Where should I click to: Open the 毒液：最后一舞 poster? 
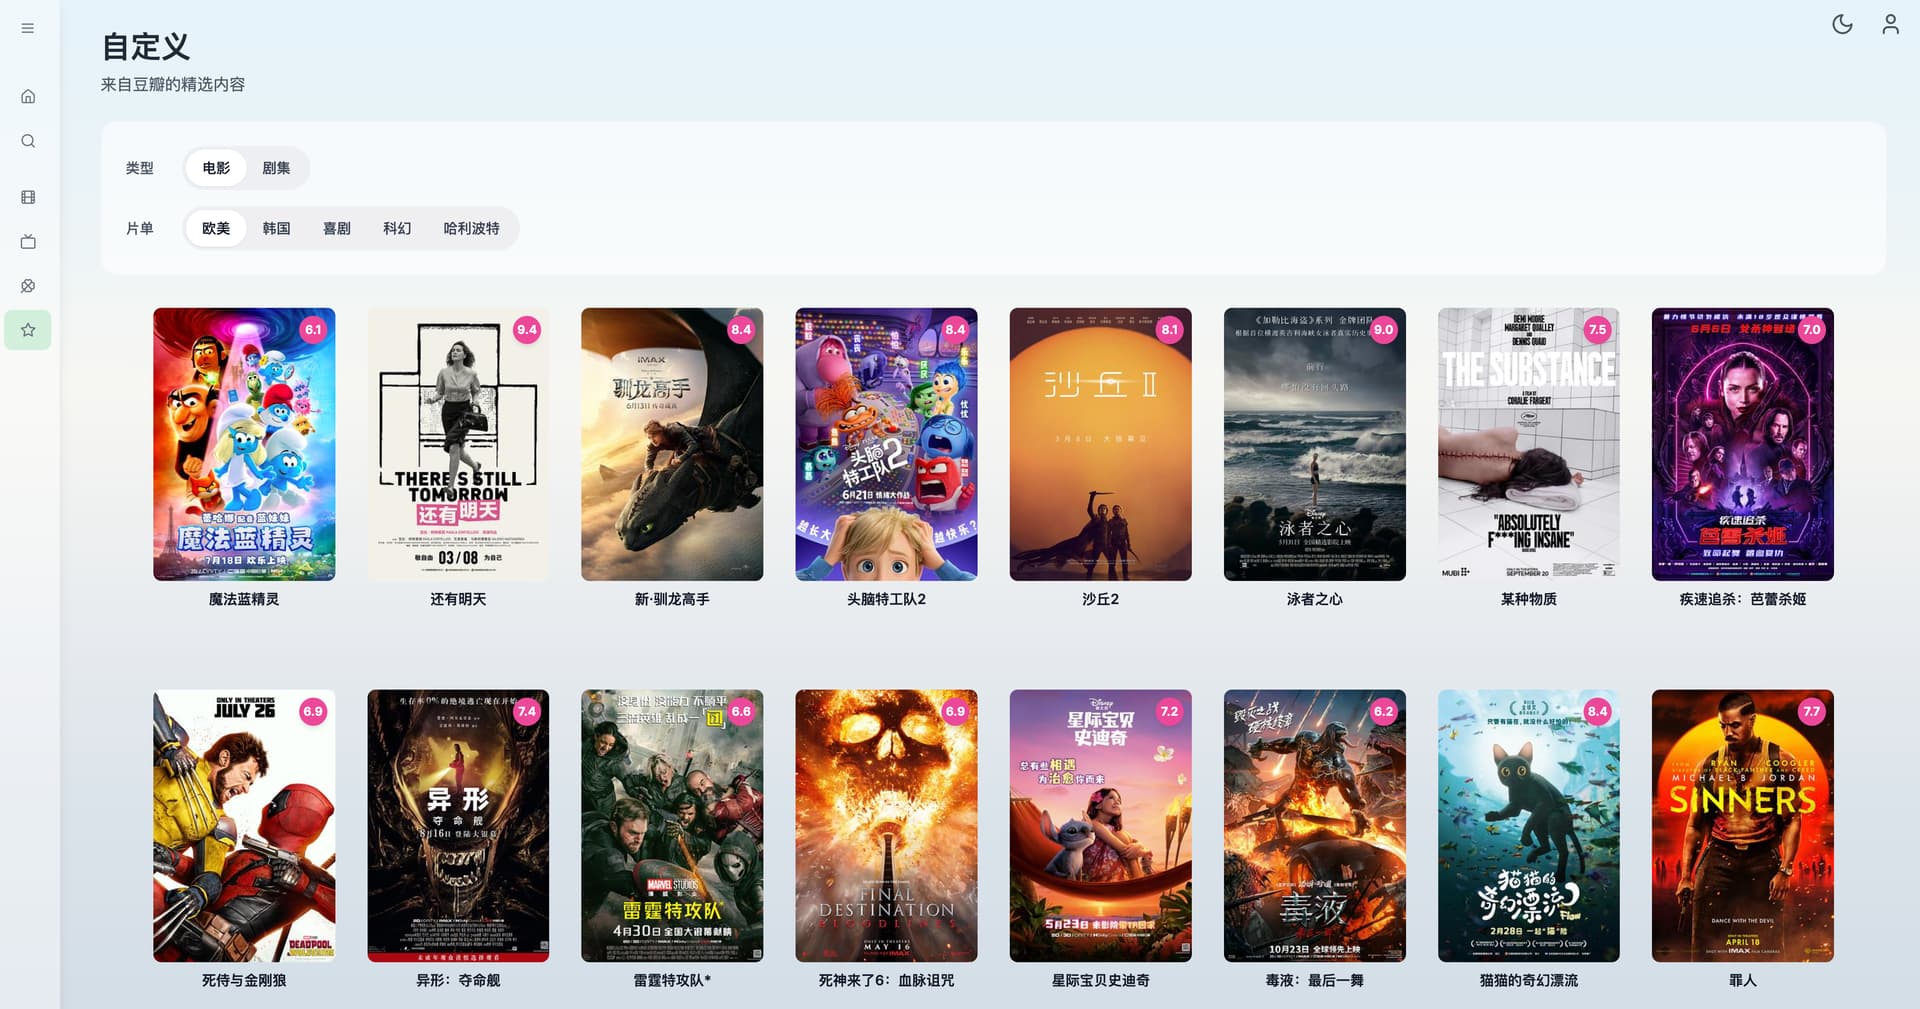[1315, 826]
